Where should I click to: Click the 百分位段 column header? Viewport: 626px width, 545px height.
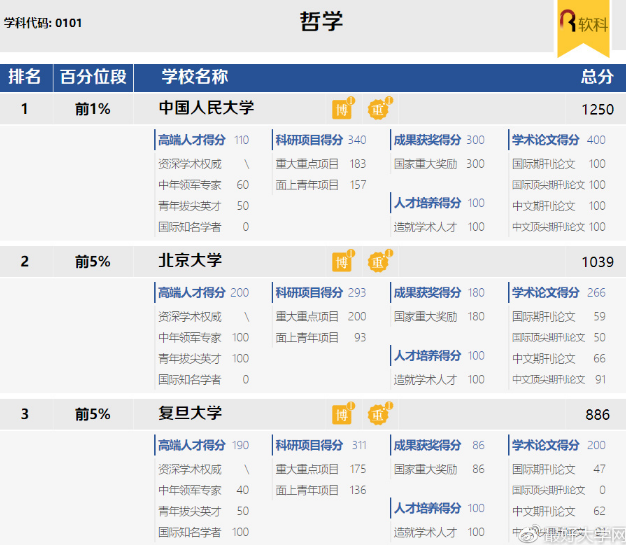(93, 77)
